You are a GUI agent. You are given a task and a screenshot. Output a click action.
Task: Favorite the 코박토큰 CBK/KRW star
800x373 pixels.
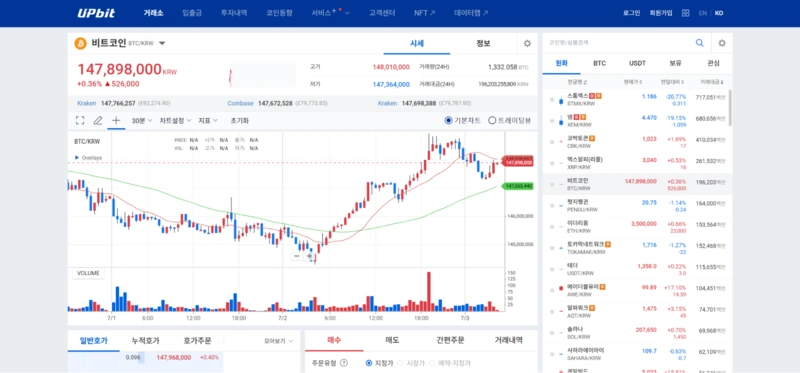(552, 142)
